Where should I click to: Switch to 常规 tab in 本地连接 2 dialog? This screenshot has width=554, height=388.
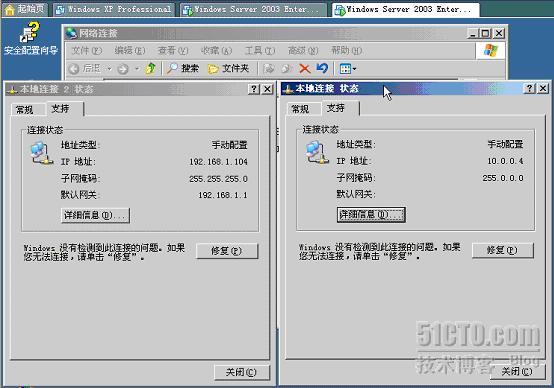coord(25,110)
